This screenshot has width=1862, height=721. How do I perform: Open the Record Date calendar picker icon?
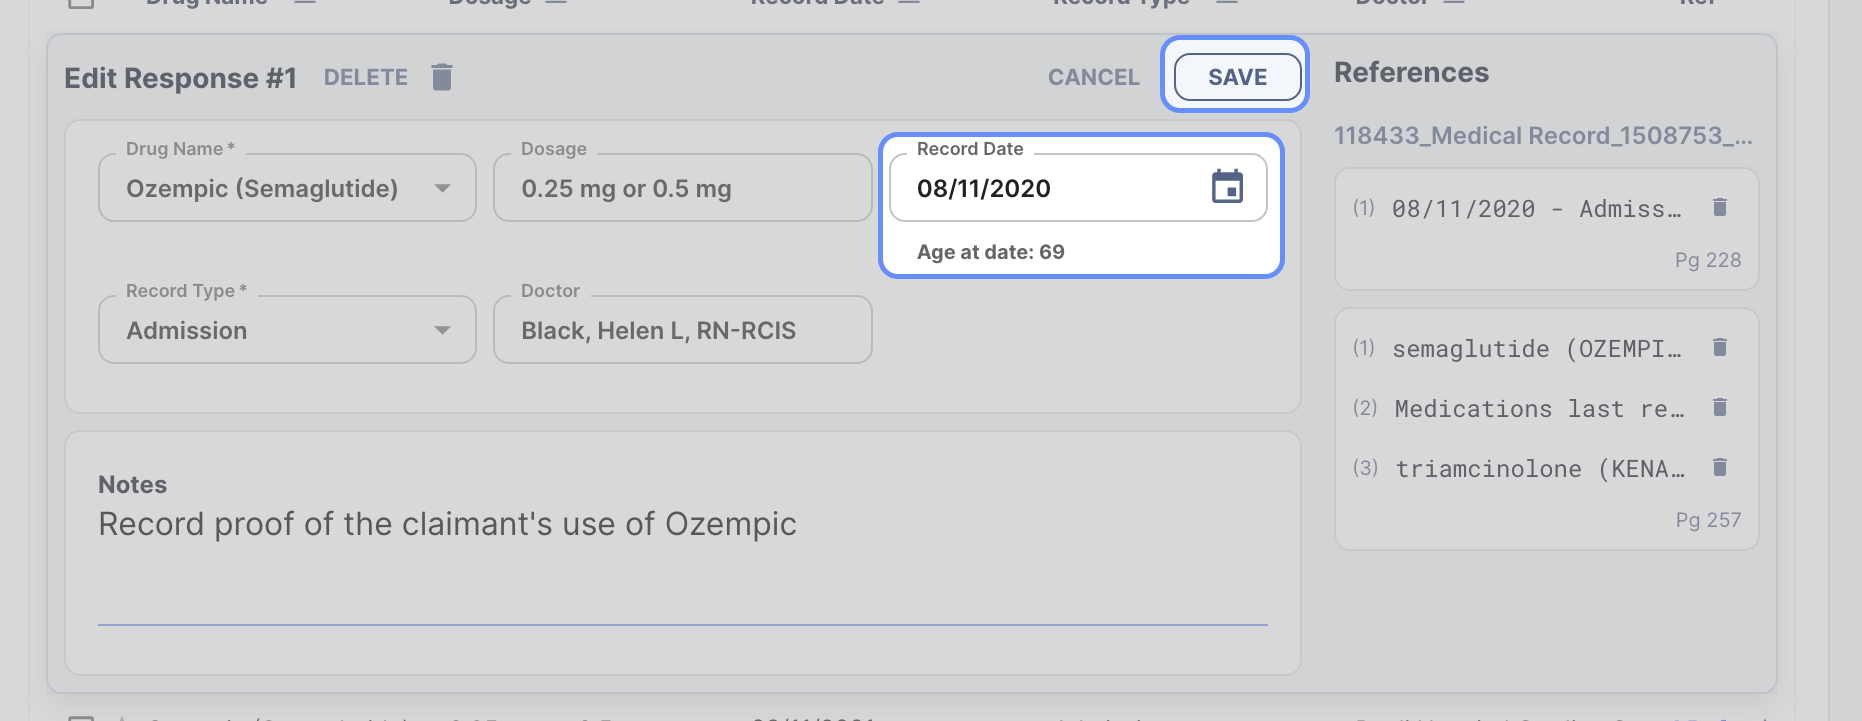click(x=1227, y=187)
